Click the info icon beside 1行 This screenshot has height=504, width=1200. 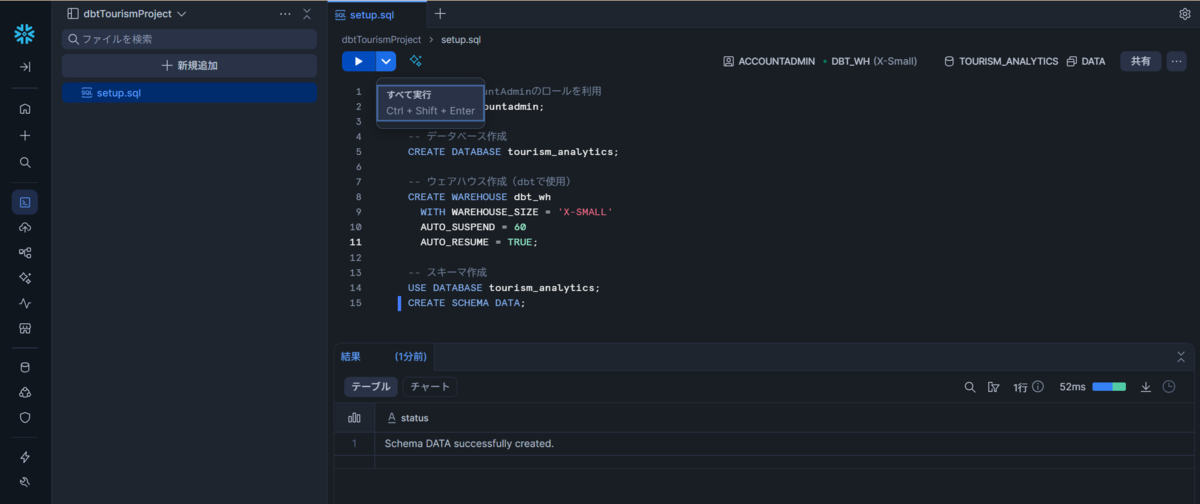point(1038,387)
